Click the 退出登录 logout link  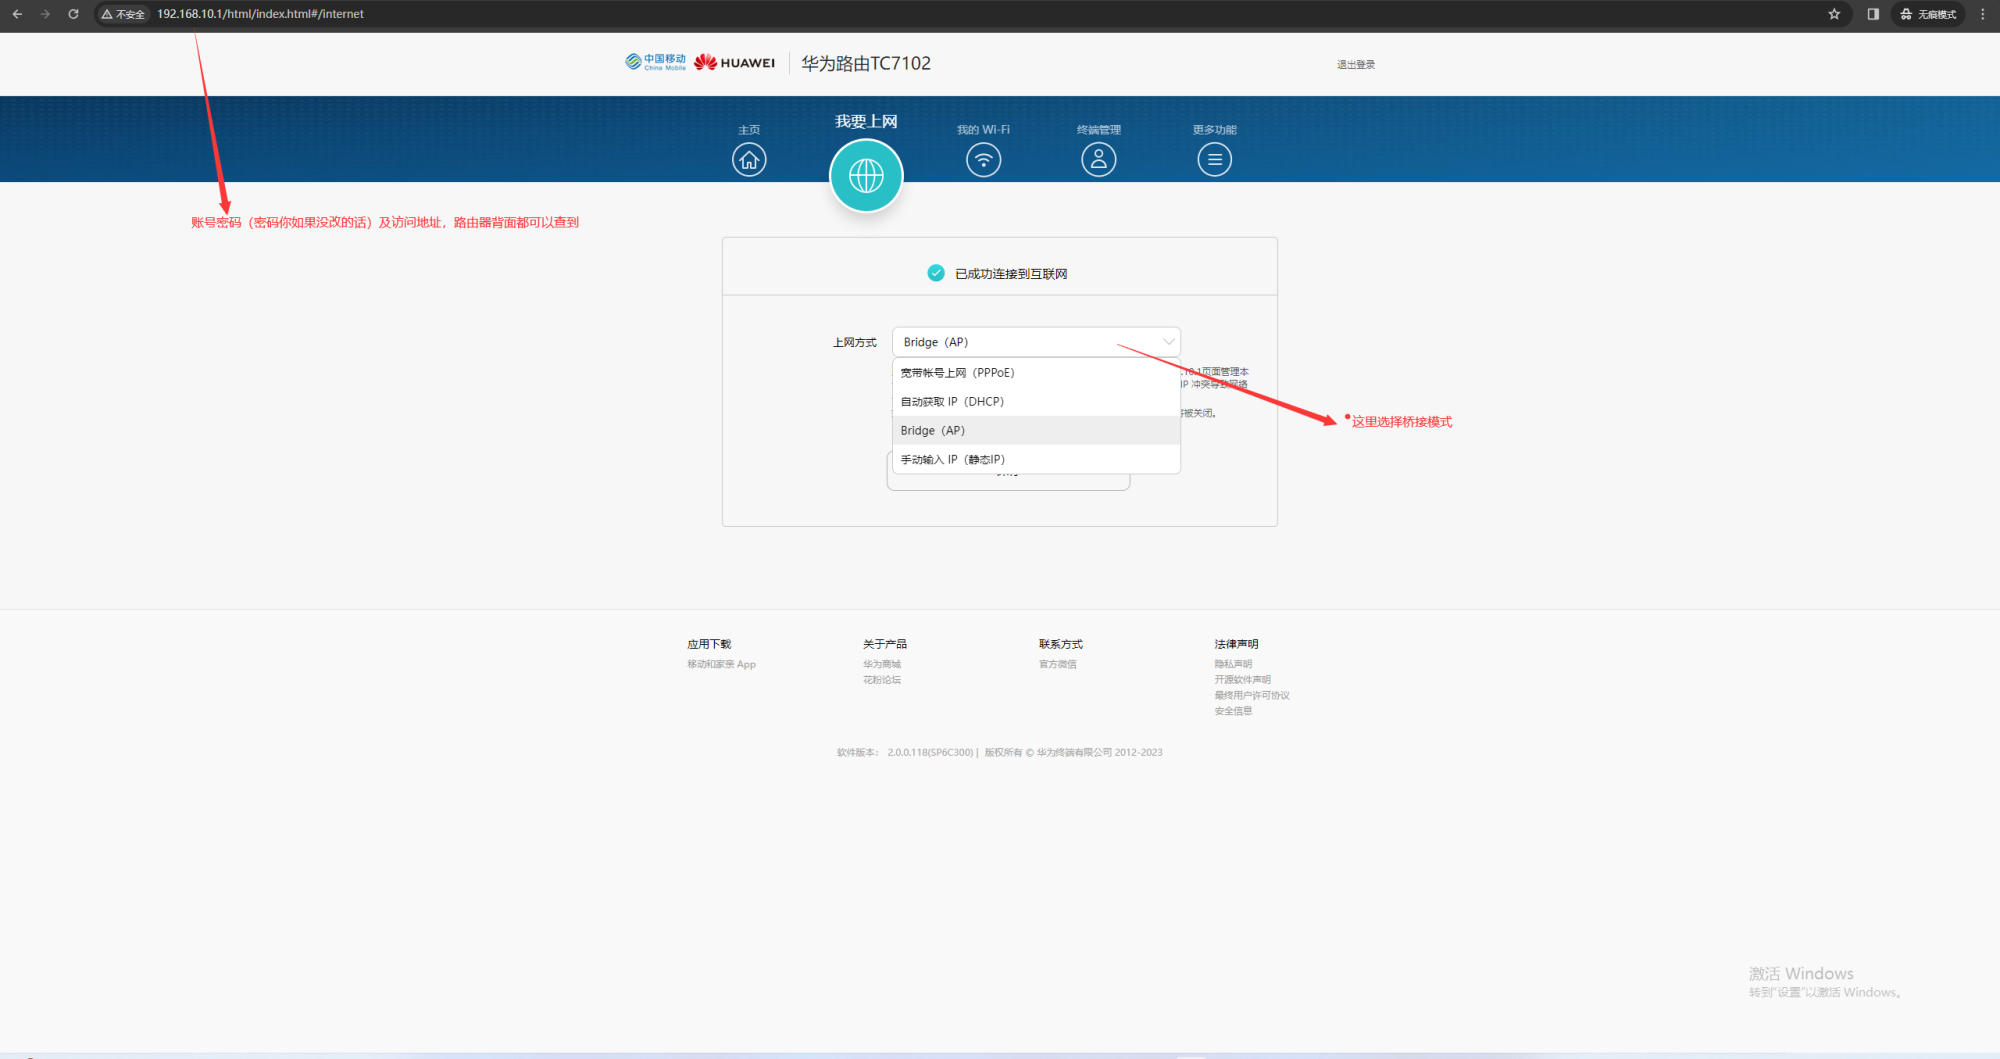point(1355,65)
